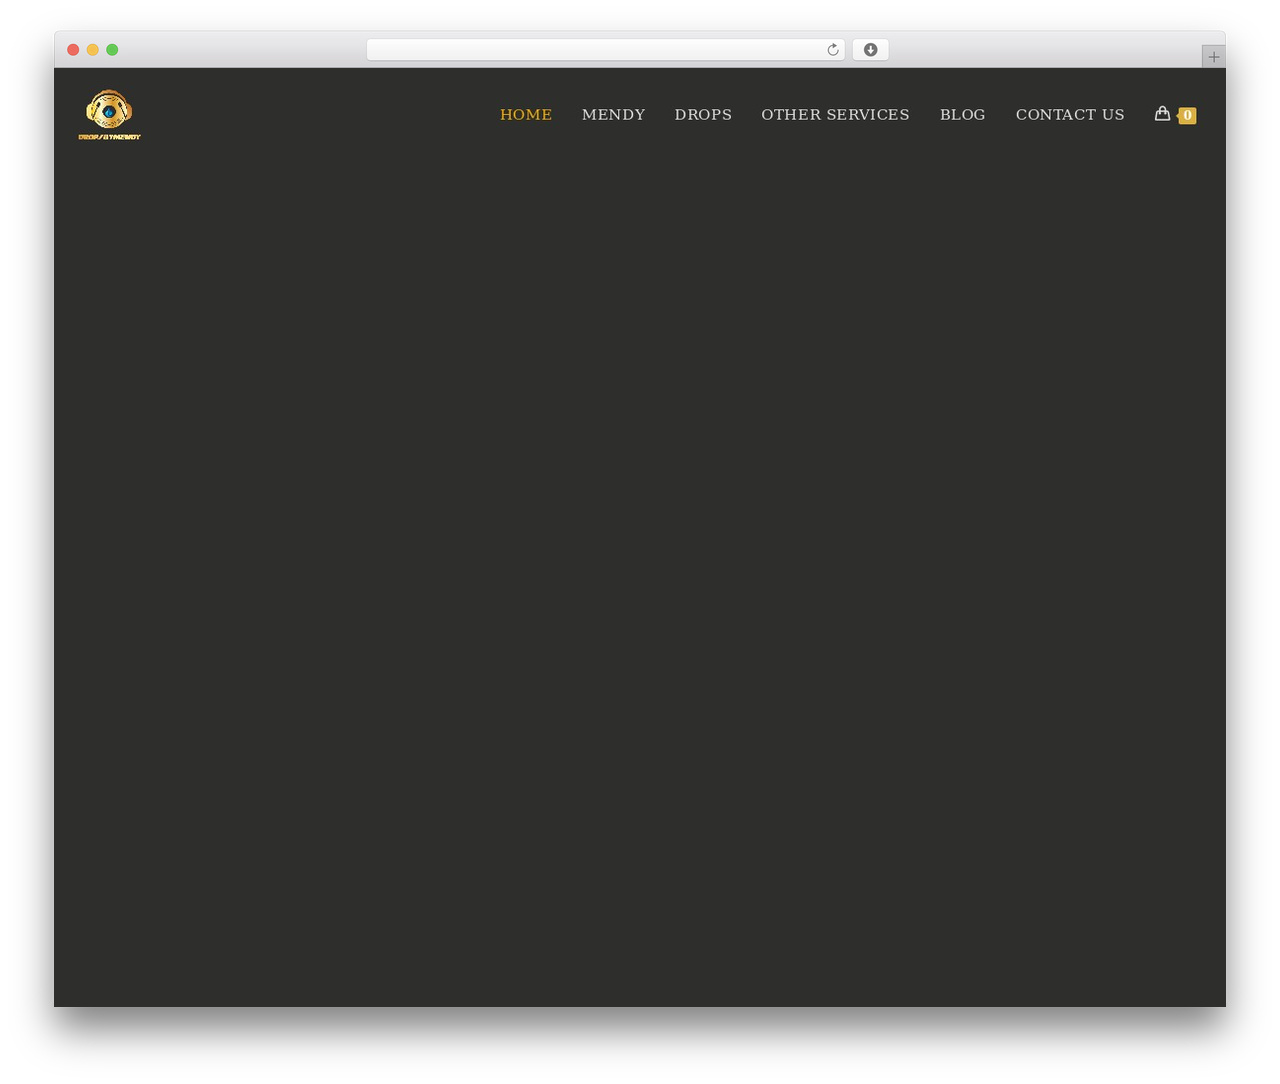Screen dimensions: 1280x1084
Task: Reload the page with the refresh icon
Action: 833,50
